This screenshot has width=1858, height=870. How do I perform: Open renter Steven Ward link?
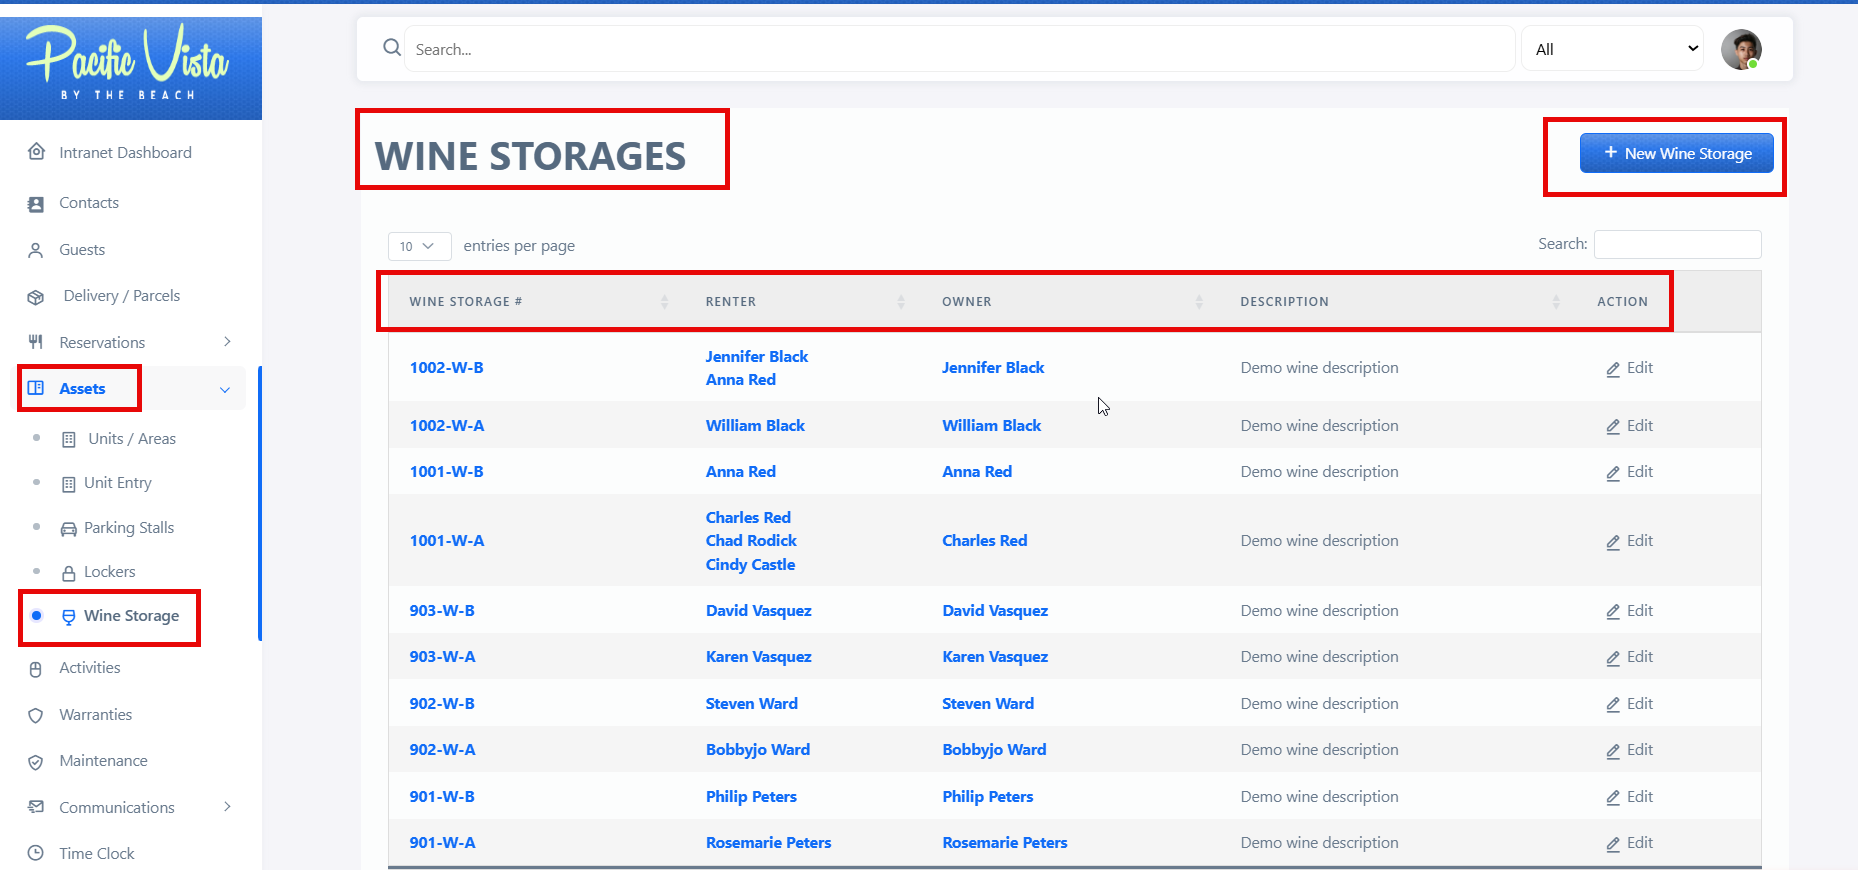tap(752, 703)
